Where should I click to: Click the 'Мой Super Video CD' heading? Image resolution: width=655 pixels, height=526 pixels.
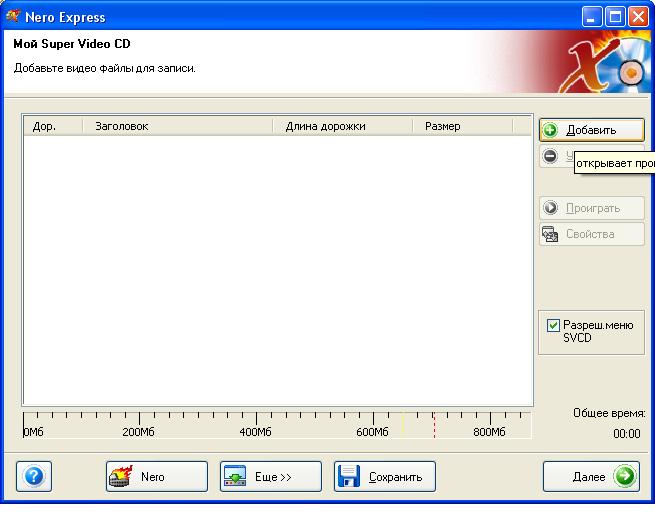72,44
